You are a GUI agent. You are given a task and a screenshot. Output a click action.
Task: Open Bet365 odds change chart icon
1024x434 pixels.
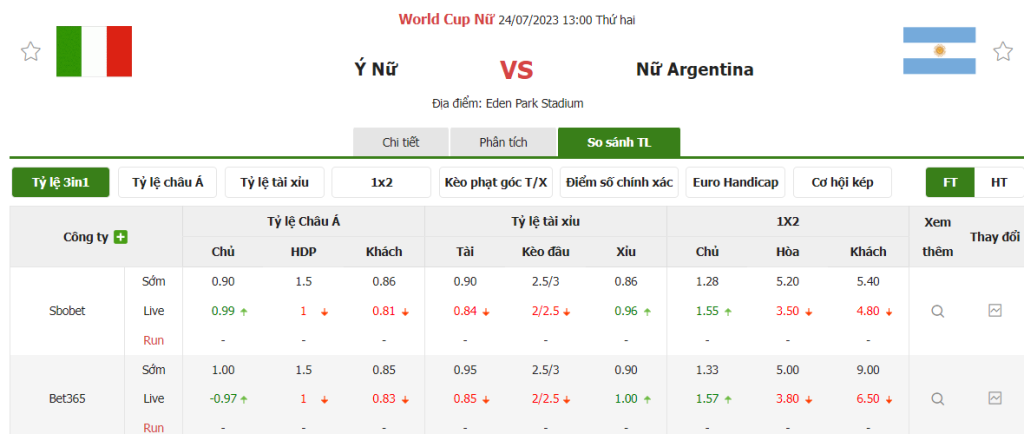coord(995,398)
